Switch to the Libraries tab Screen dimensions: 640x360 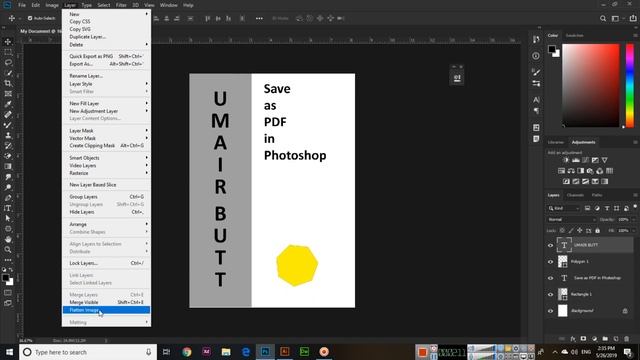(x=556, y=142)
